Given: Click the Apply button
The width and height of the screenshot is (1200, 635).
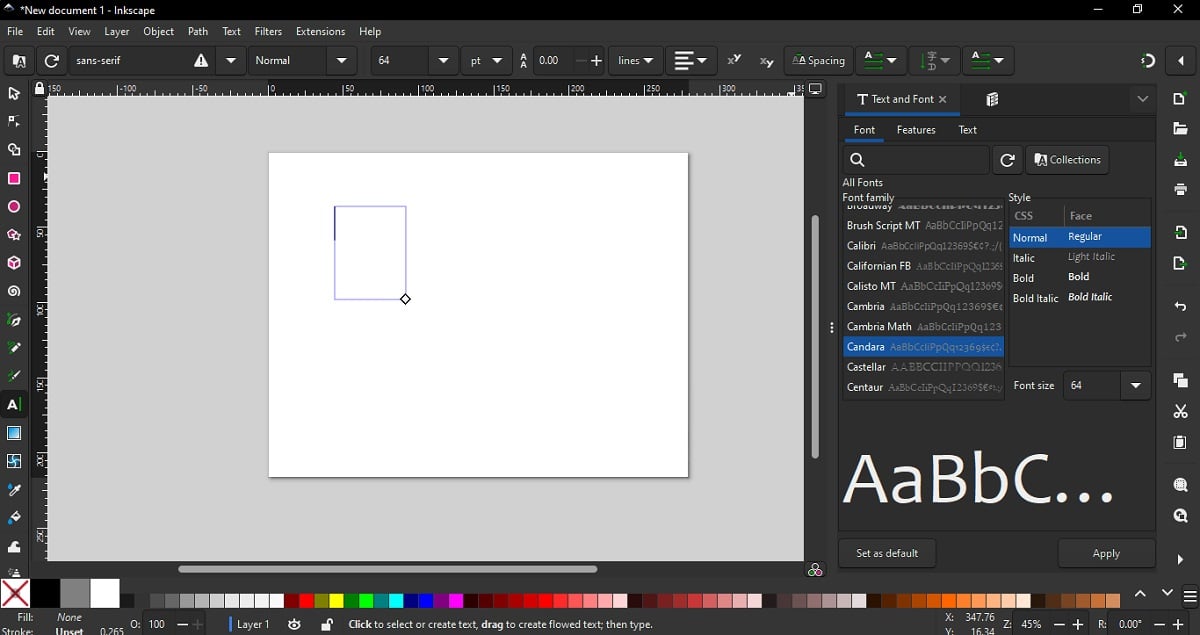Looking at the screenshot, I should coord(1106,554).
